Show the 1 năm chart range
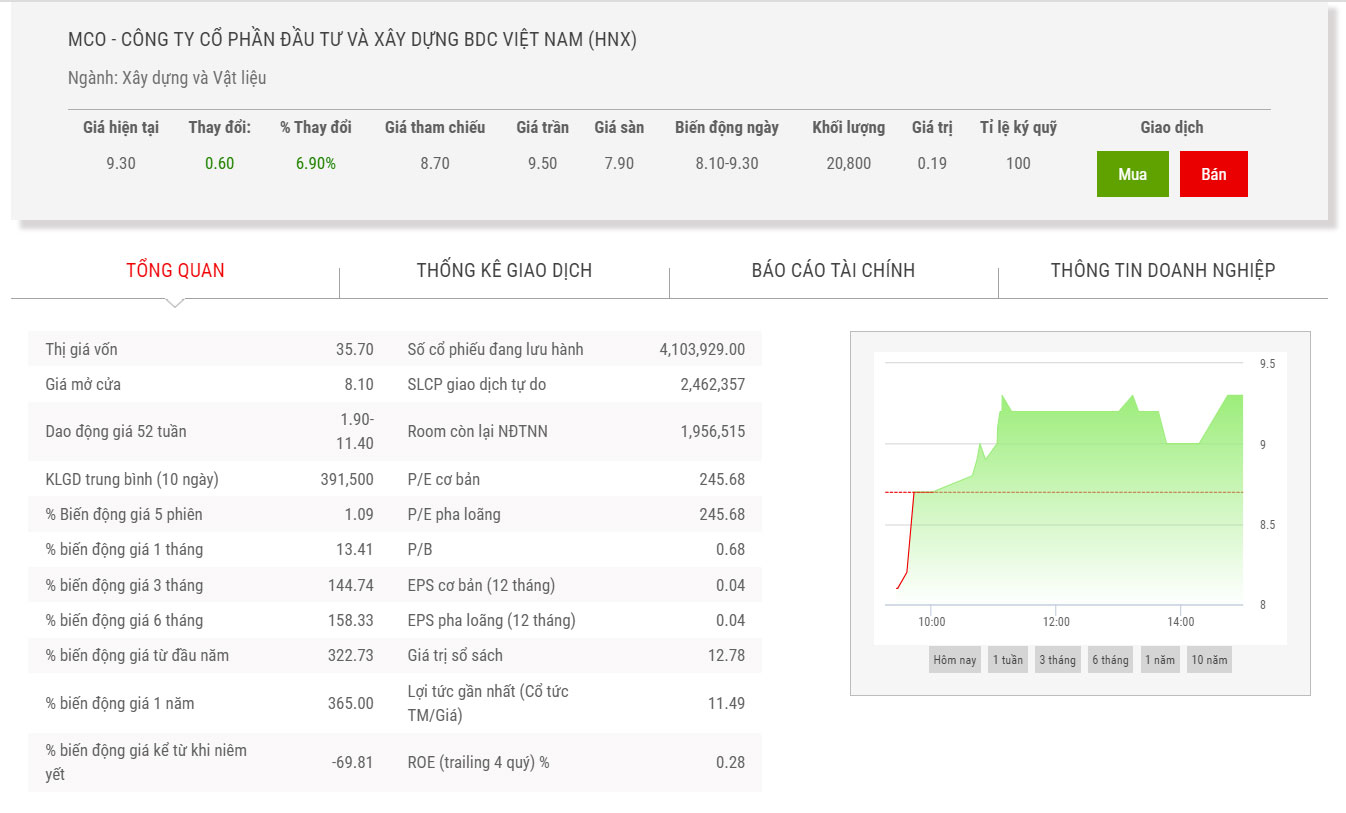The image size is (1346, 813). pos(1160,660)
